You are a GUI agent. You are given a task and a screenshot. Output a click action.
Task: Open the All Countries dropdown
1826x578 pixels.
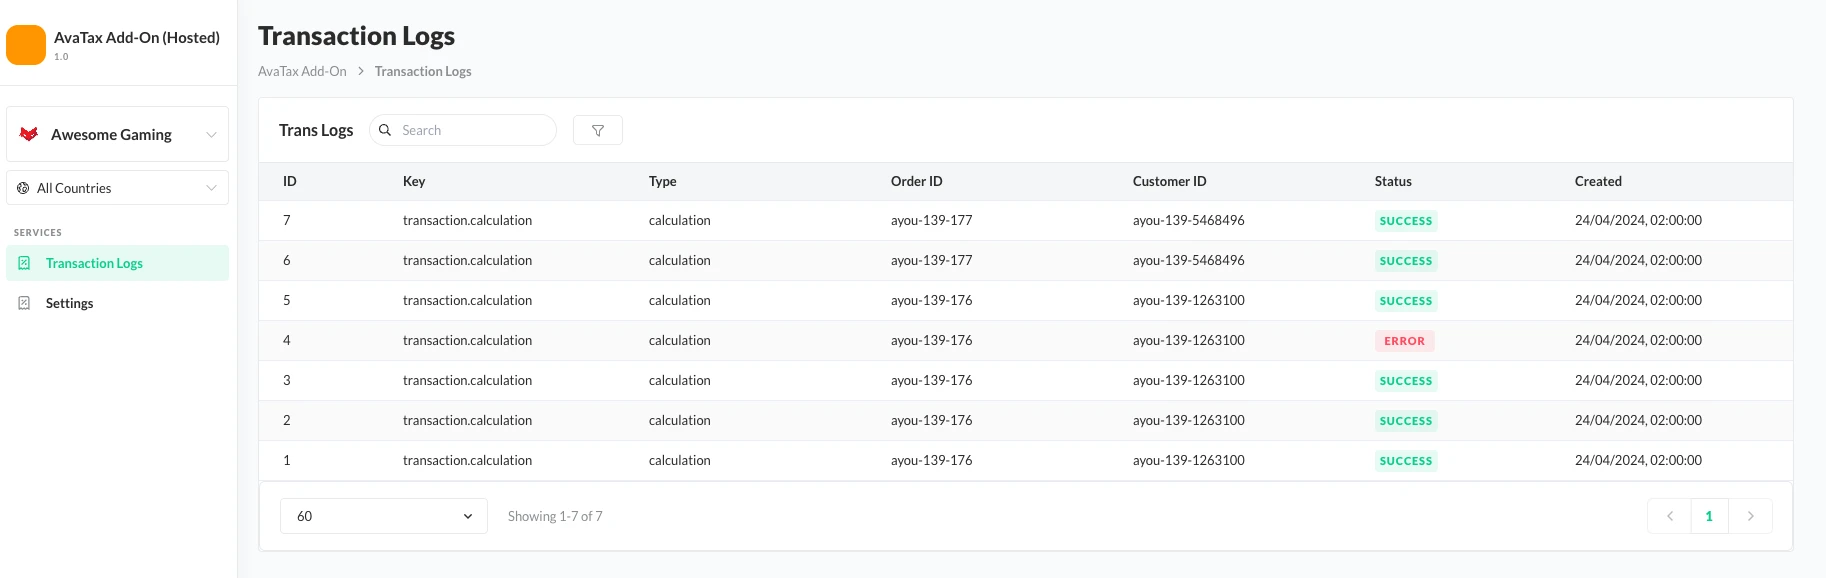coord(211,188)
